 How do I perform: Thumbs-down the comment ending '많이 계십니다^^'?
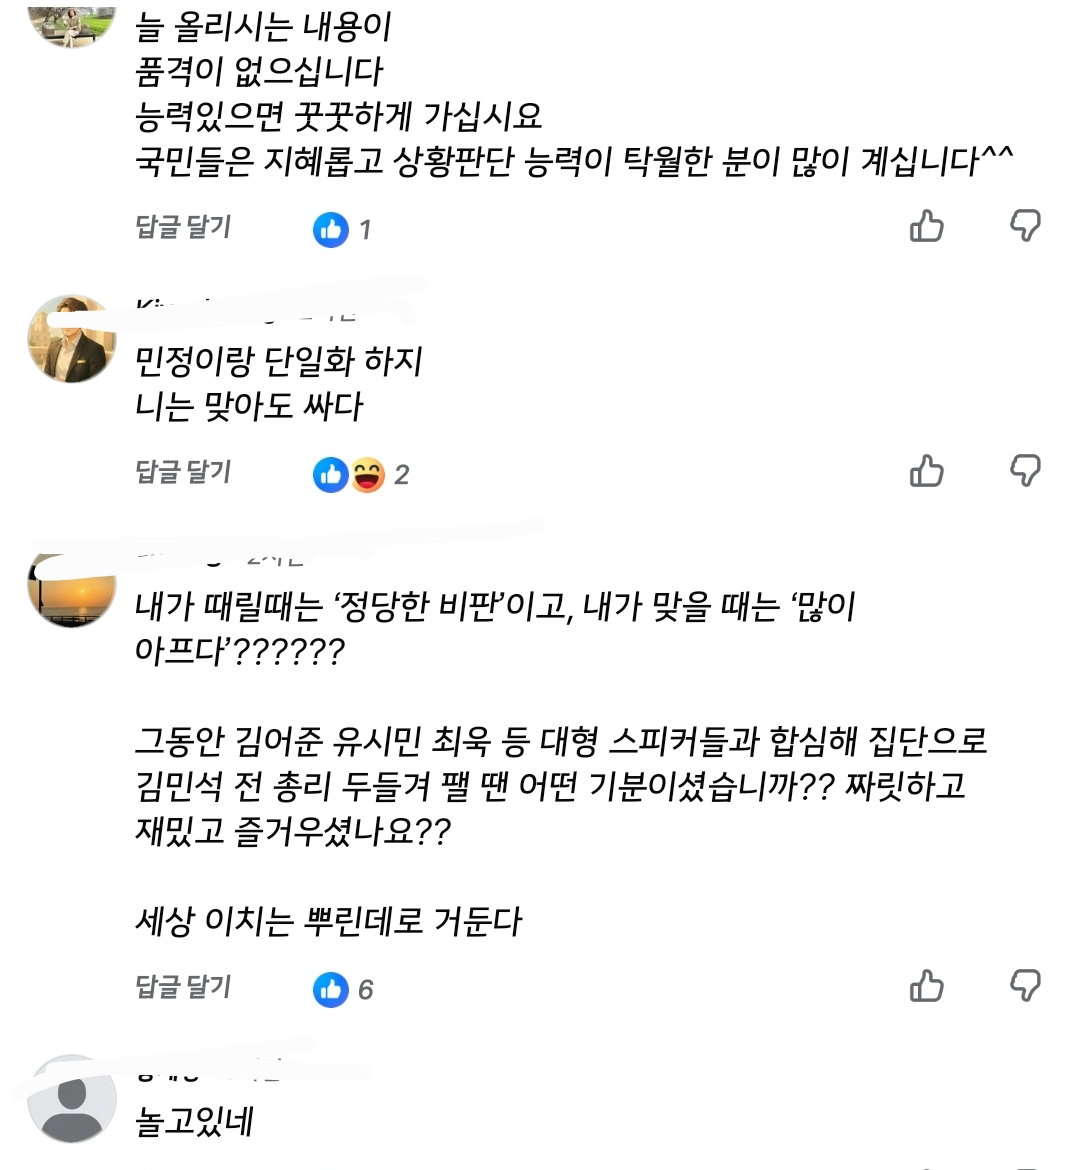pos(1025,225)
